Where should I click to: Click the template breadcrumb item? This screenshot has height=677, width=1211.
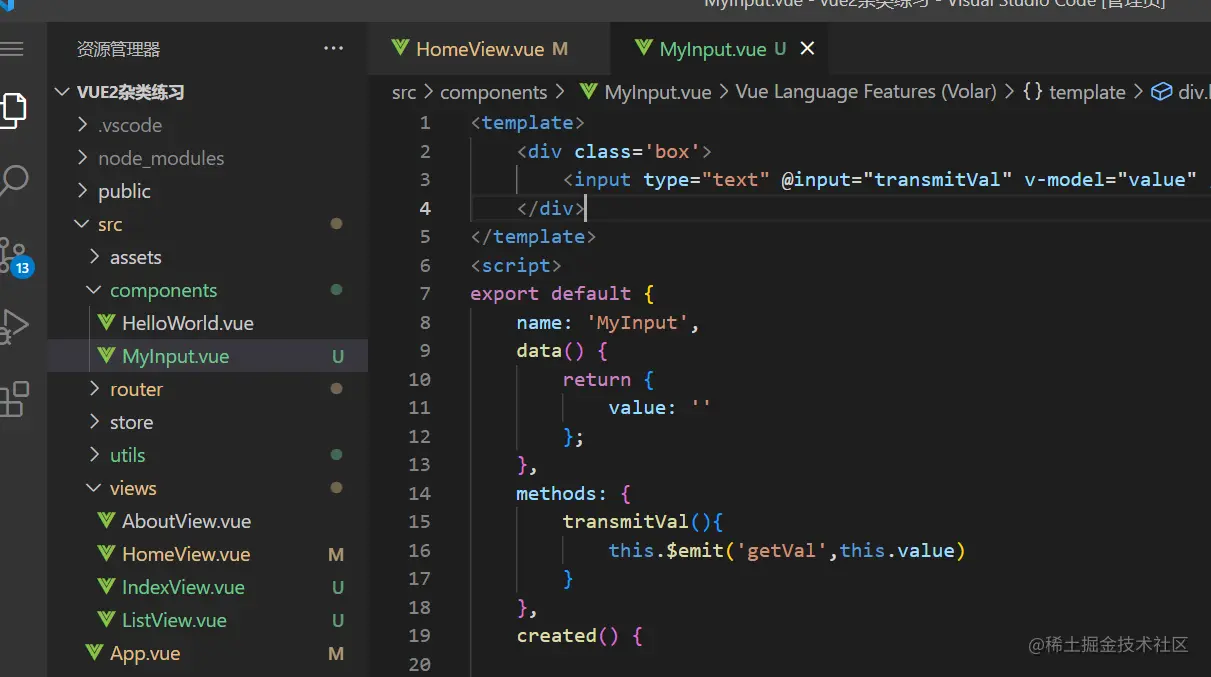pos(1086,91)
